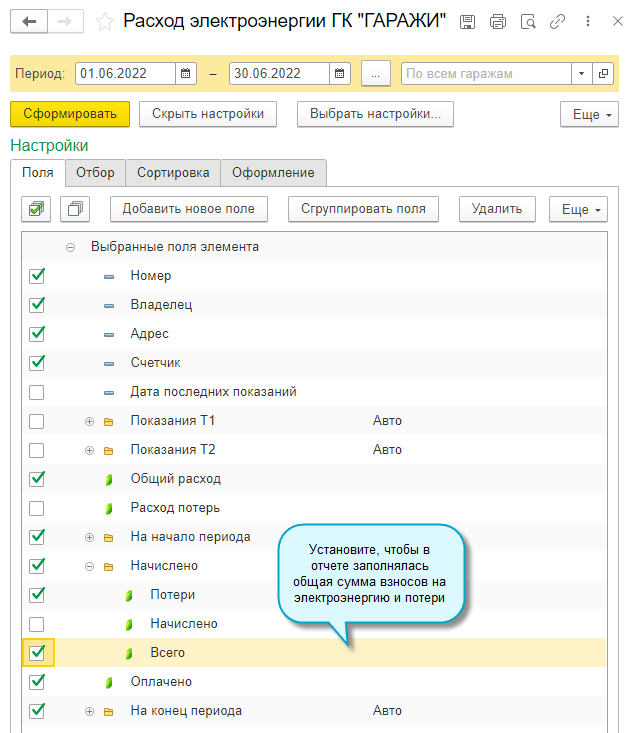Click Авто value in Показания Т1 row
This screenshot has height=733, width=632.
pyautogui.click(x=387, y=421)
